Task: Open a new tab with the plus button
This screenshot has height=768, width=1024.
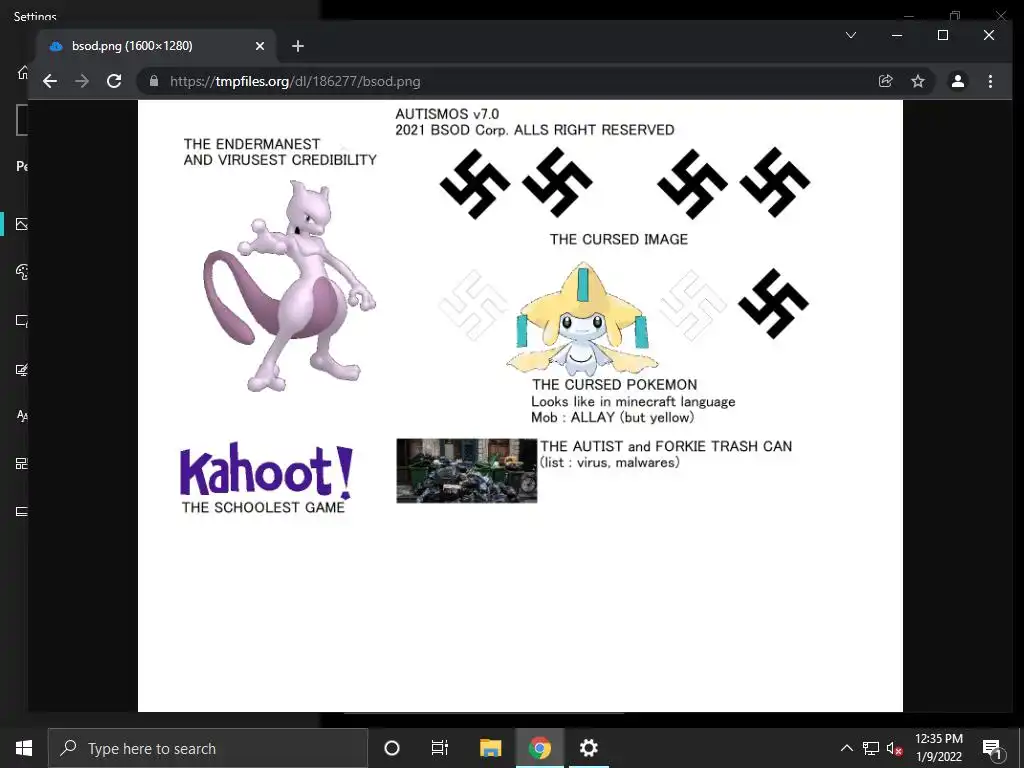Action: (298, 46)
